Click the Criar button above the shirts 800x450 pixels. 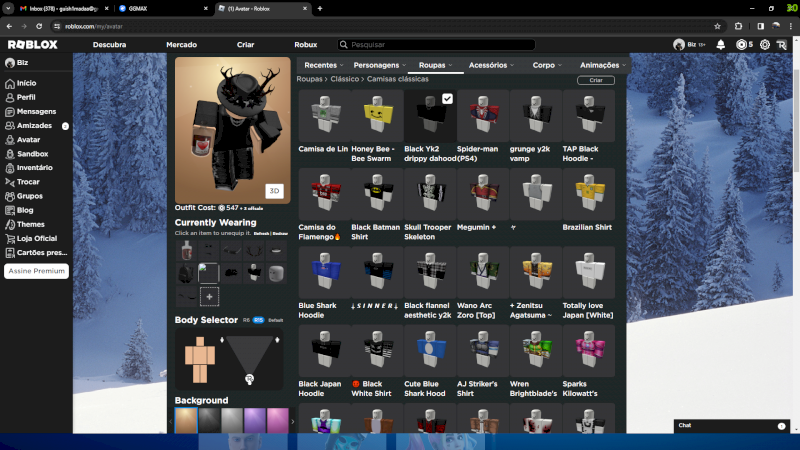[x=596, y=80]
